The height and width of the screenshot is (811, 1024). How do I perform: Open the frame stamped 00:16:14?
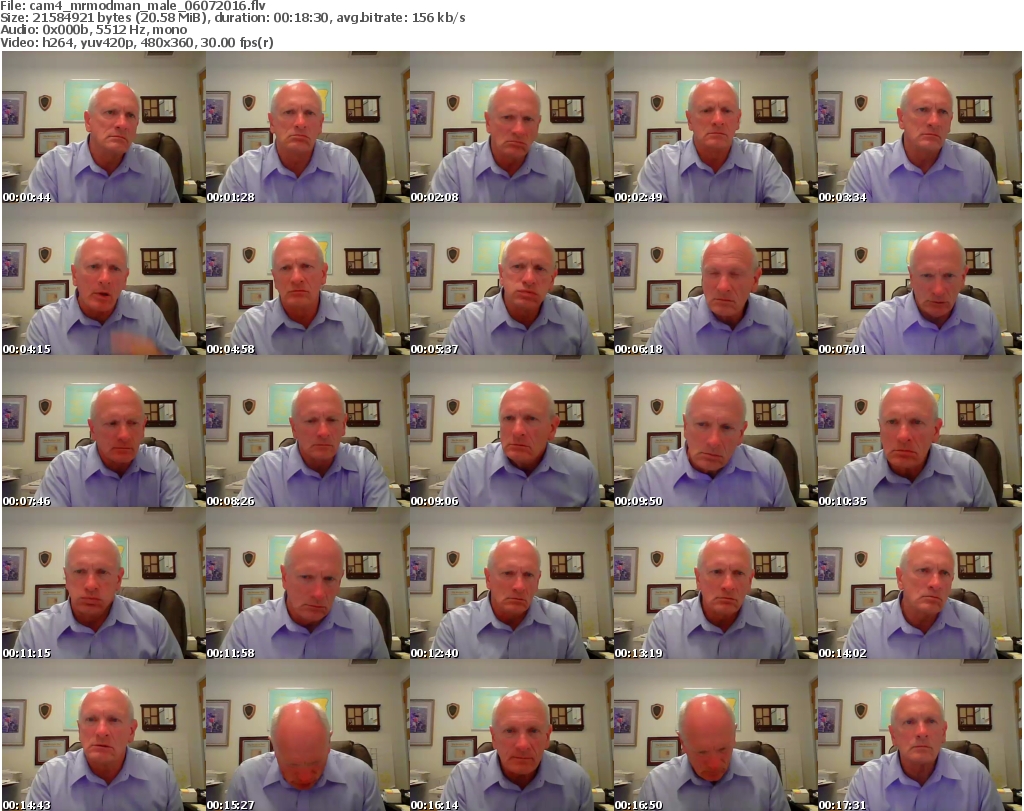pyautogui.click(x=511, y=735)
